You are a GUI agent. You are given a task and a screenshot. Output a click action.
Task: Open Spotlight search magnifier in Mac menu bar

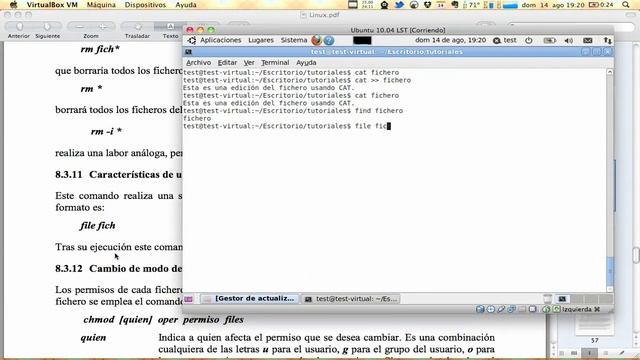coord(626,5)
